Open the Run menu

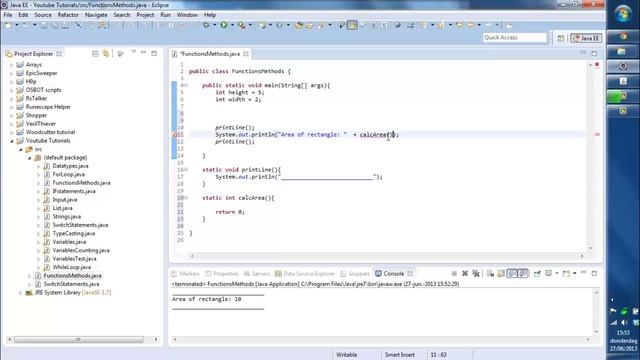pyautogui.click(x=165, y=15)
